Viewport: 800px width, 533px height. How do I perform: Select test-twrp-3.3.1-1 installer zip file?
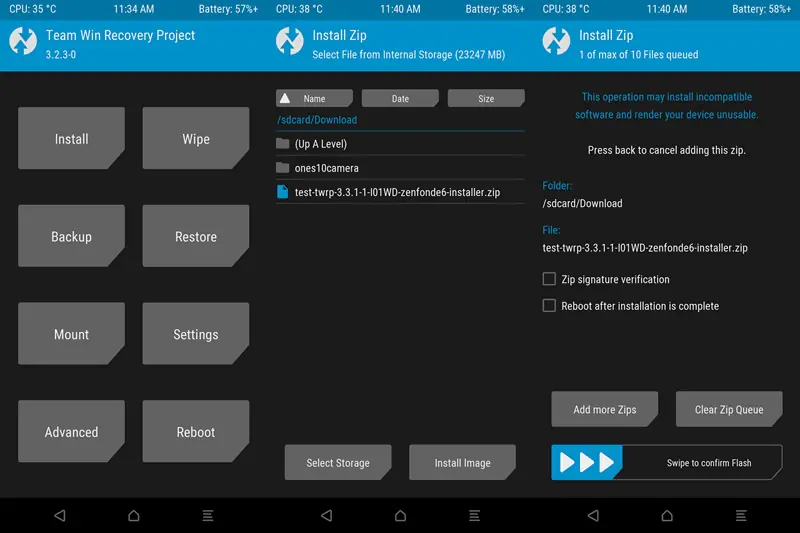pyautogui.click(x=400, y=192)
